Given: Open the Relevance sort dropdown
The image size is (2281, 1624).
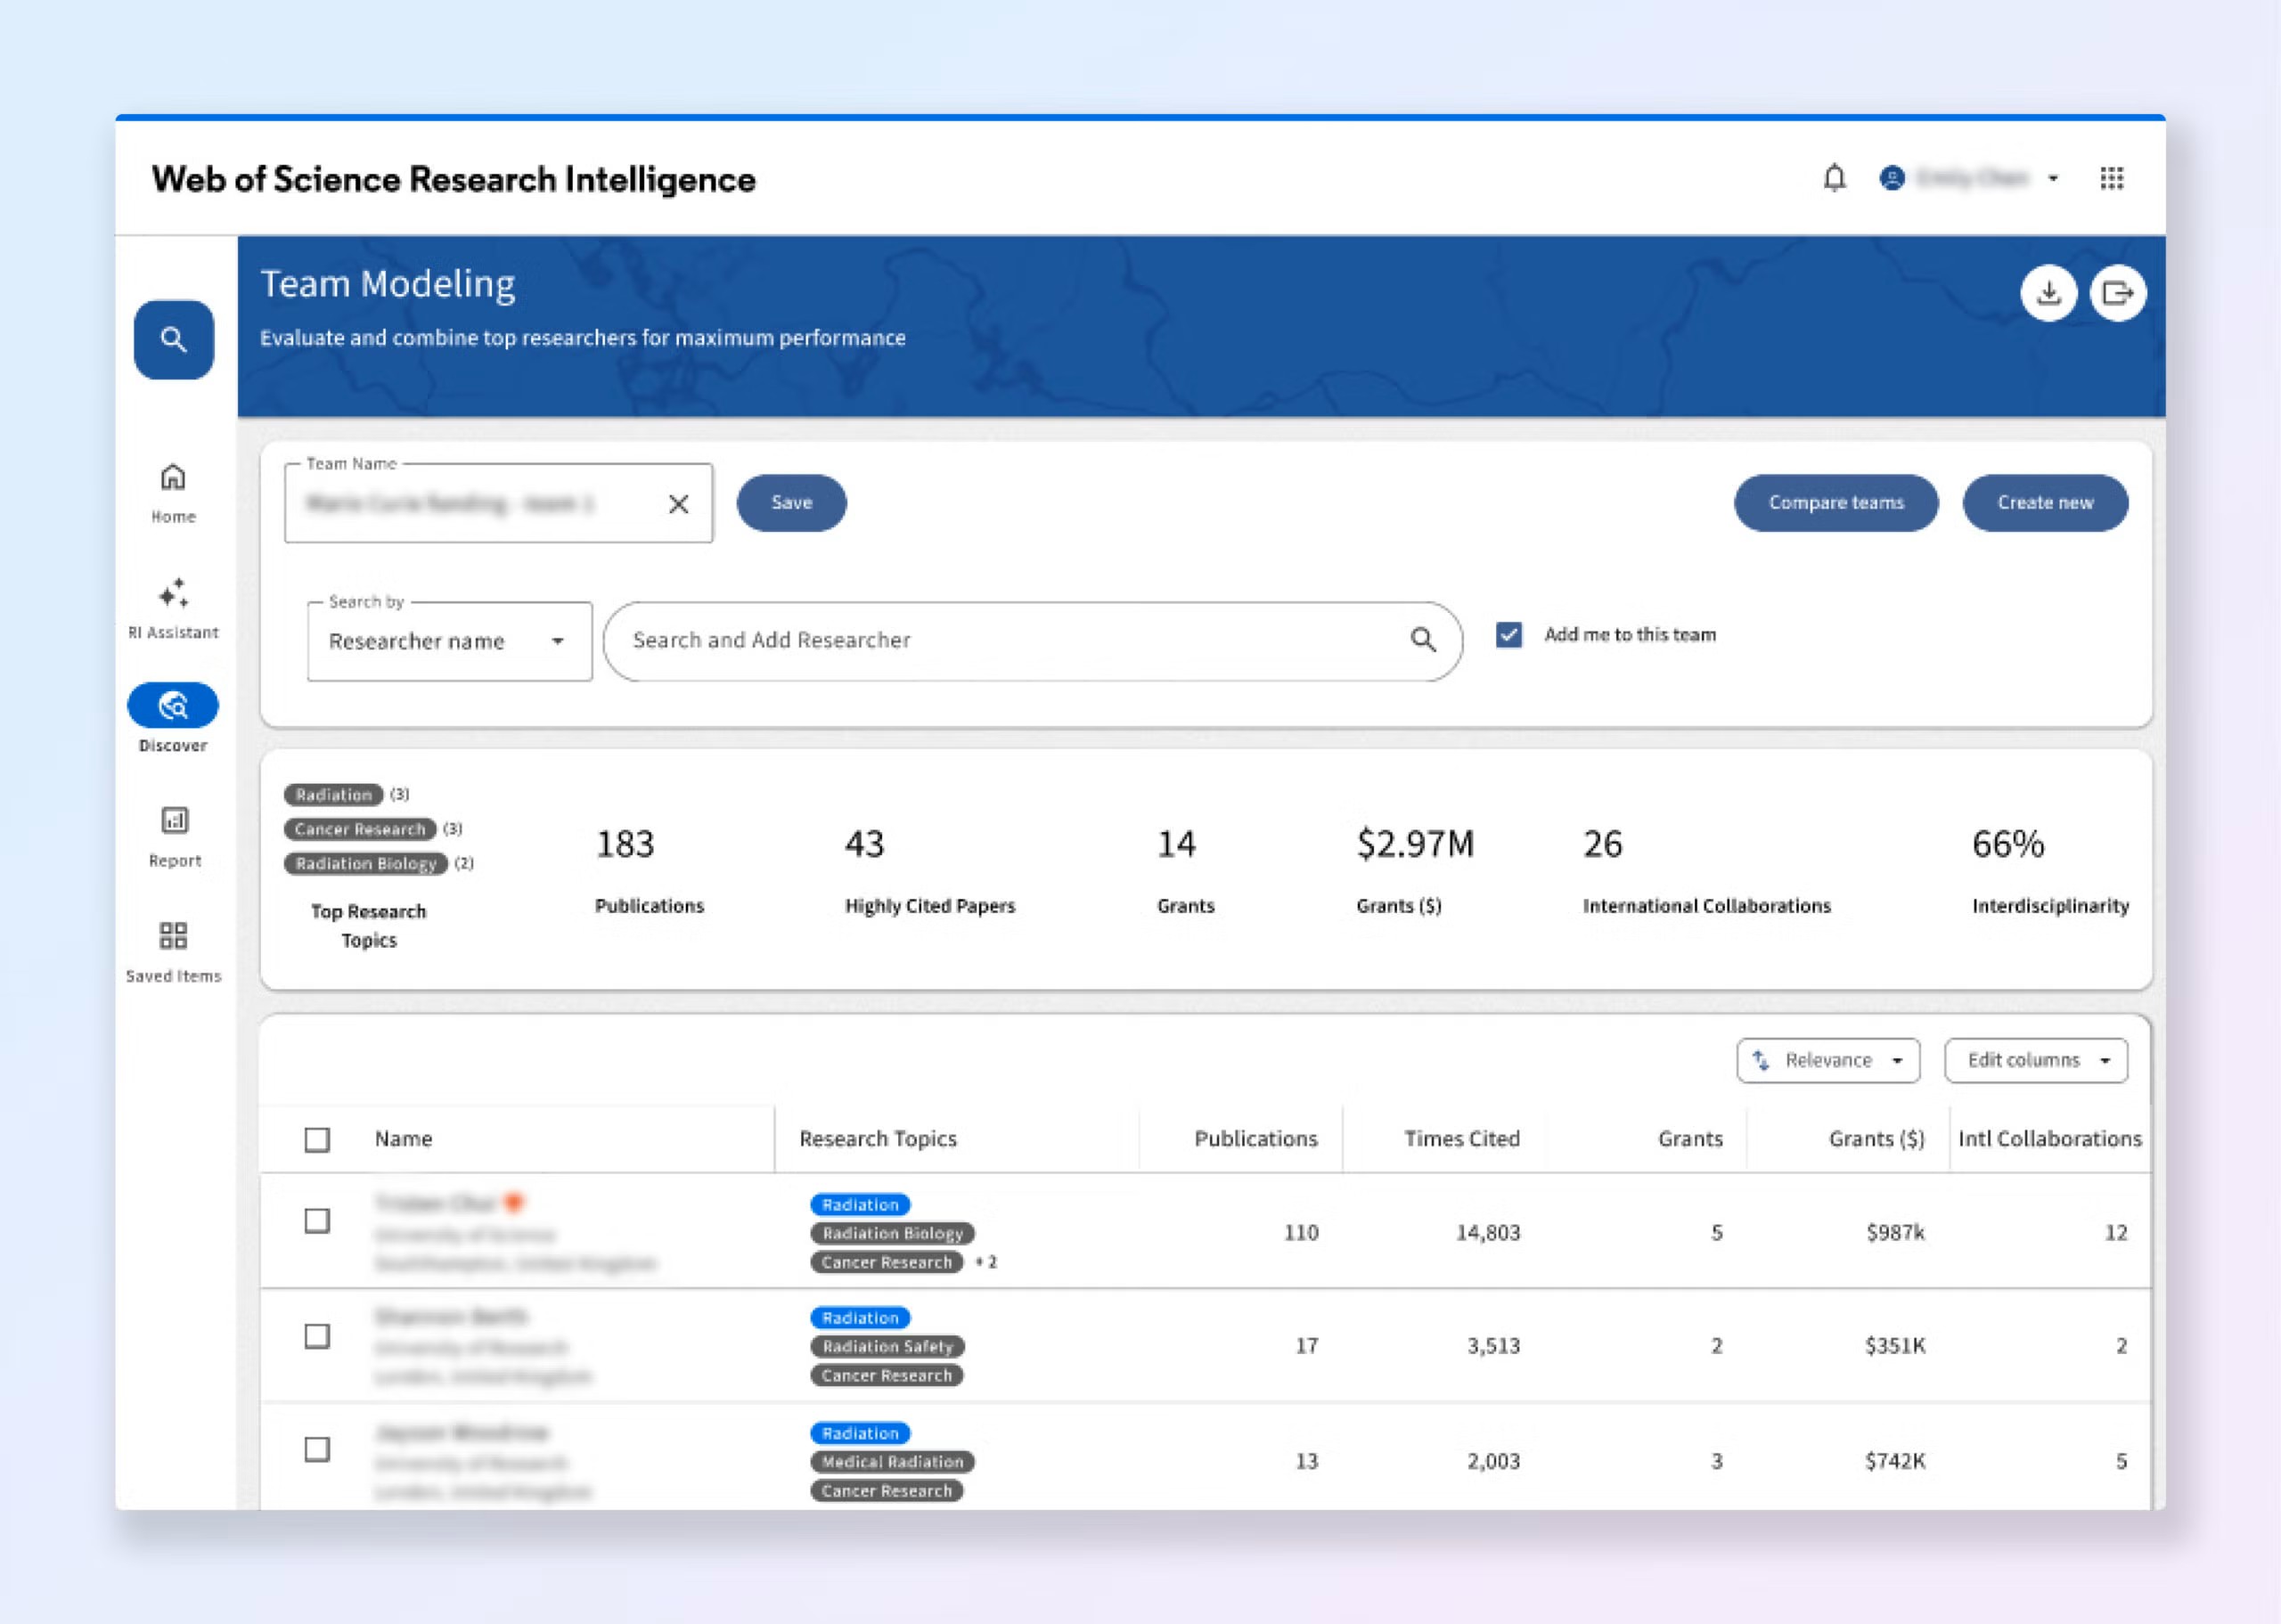Looking at the screenshot, I should tap(1828, 1061).
